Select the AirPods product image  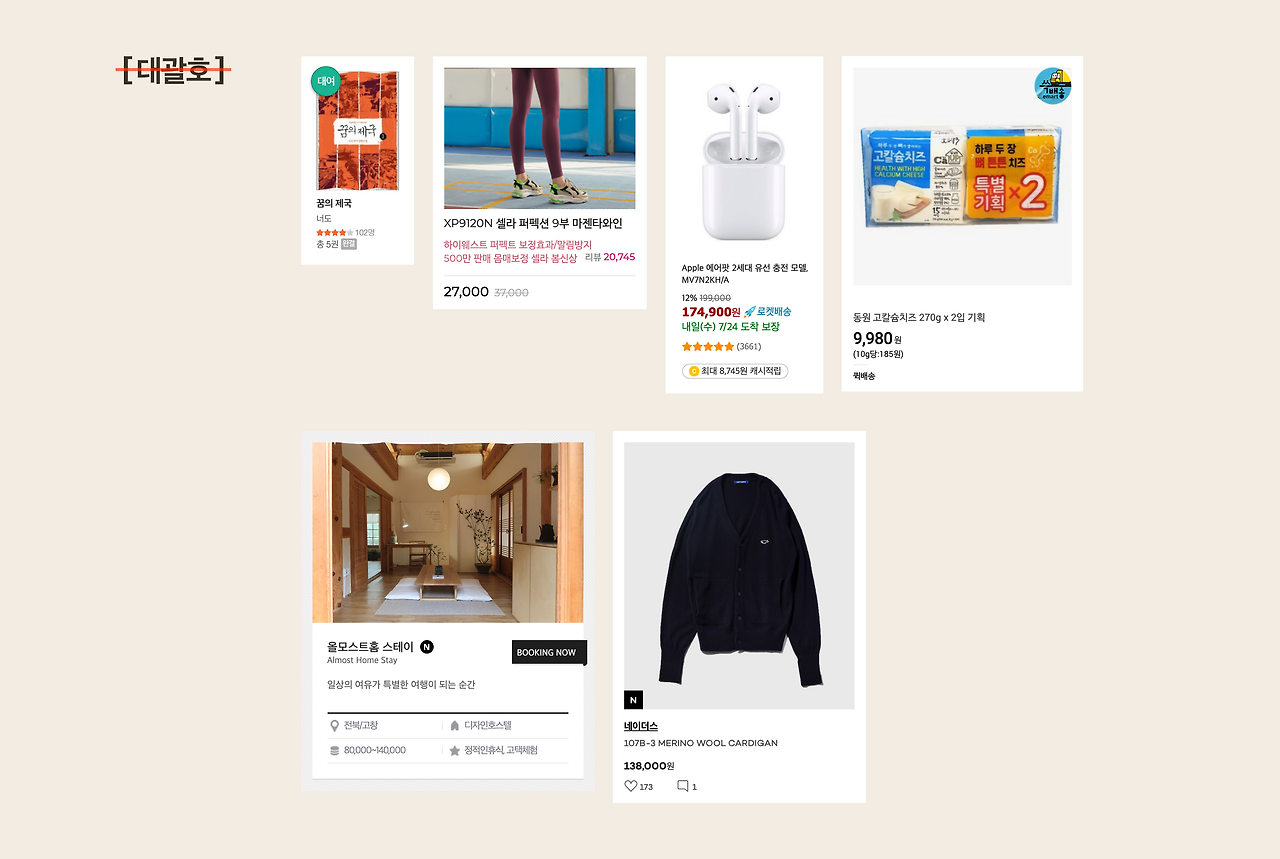[x=744, y=160]
